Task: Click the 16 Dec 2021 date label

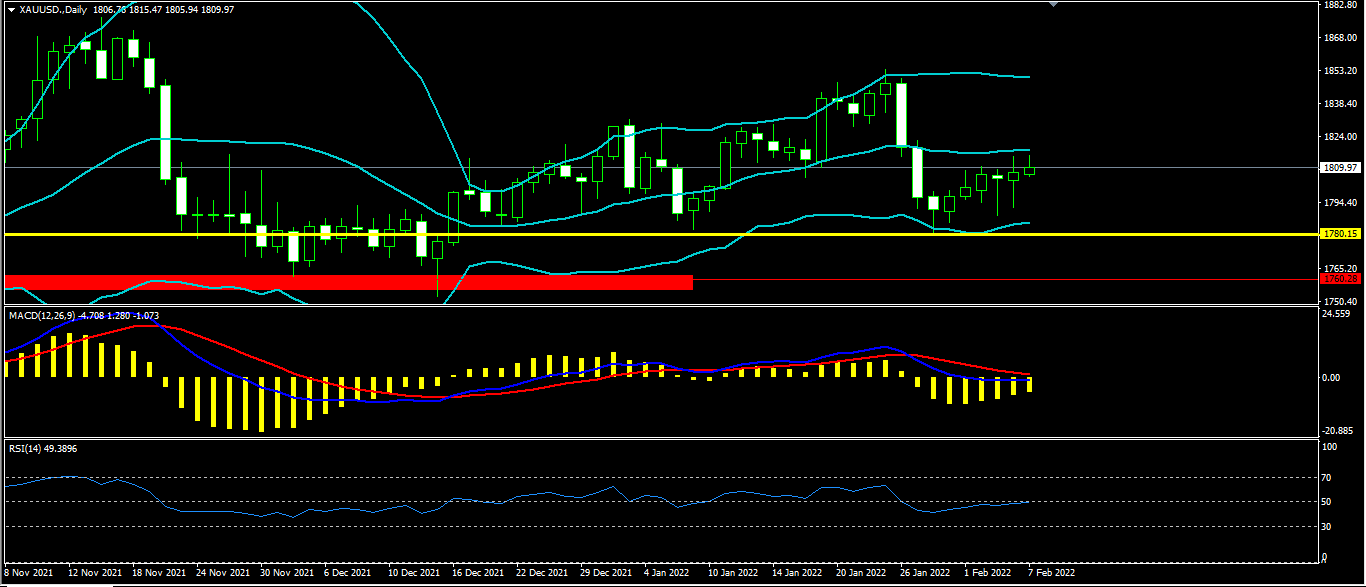Action: click(x=477, y=574)
